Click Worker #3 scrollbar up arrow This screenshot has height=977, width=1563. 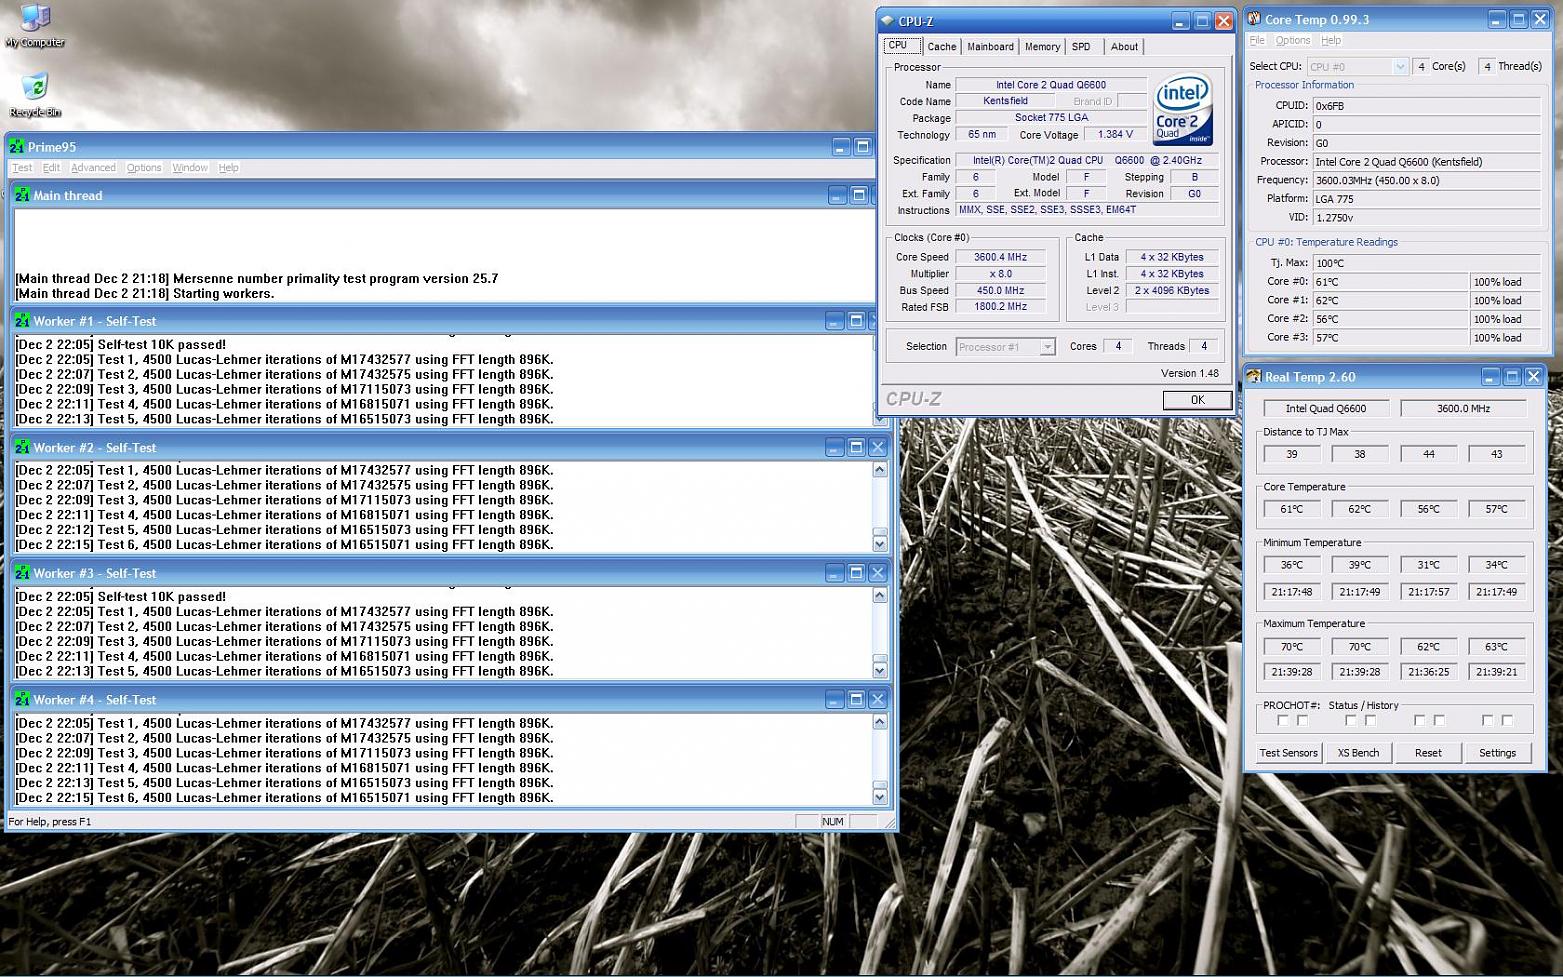coord(880,596)
